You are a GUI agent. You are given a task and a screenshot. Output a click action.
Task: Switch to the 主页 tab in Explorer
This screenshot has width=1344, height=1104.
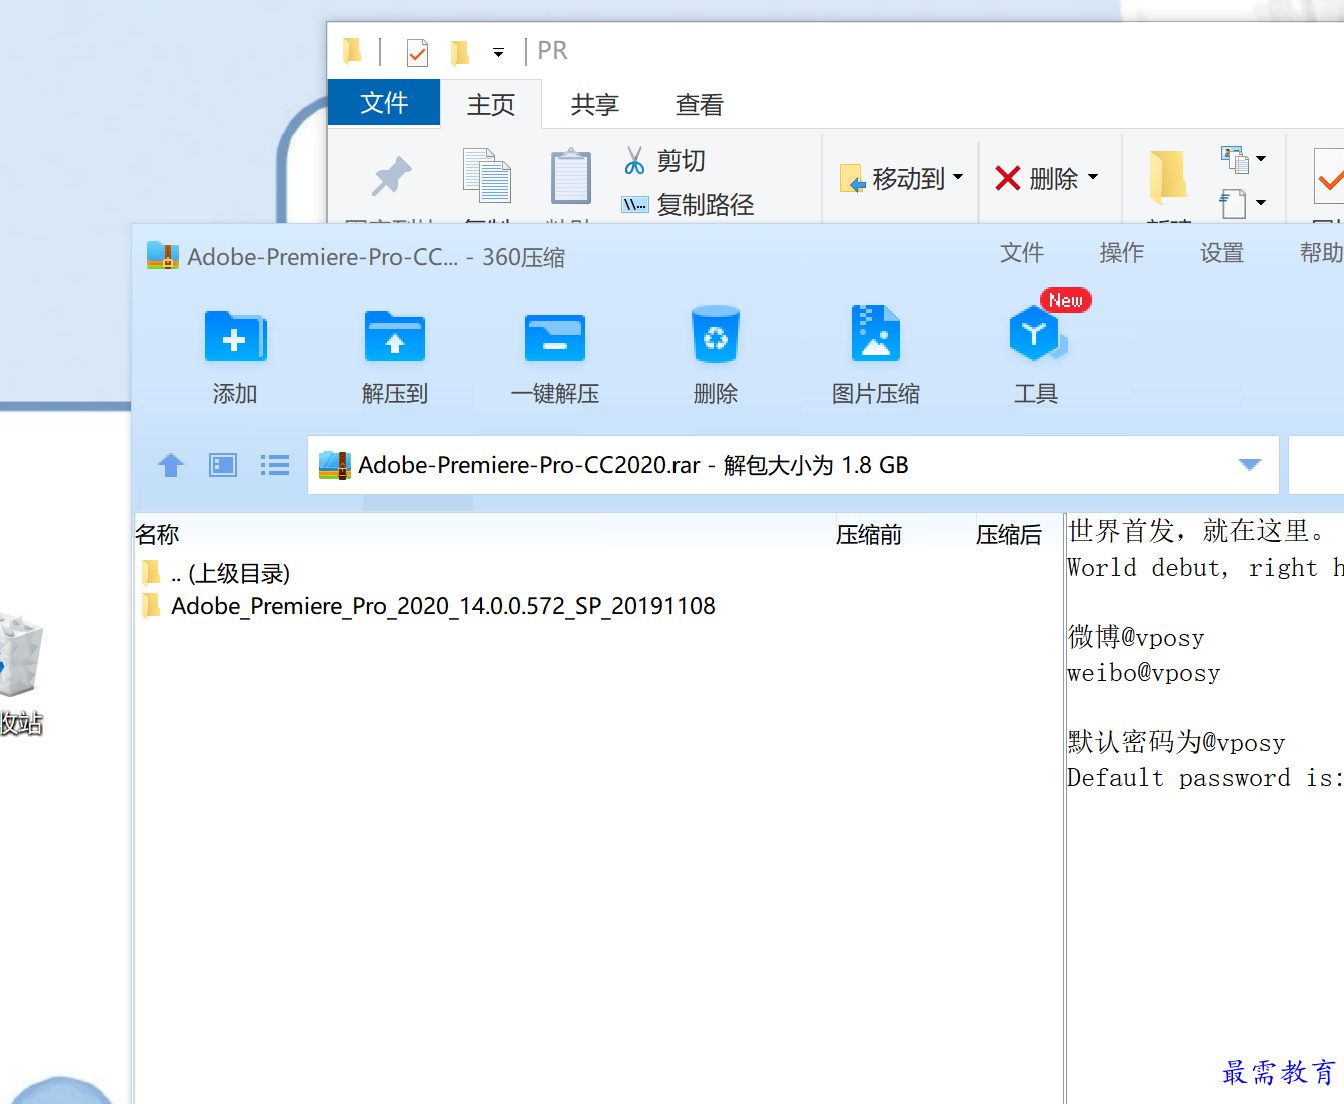click(x=491, y=105)
